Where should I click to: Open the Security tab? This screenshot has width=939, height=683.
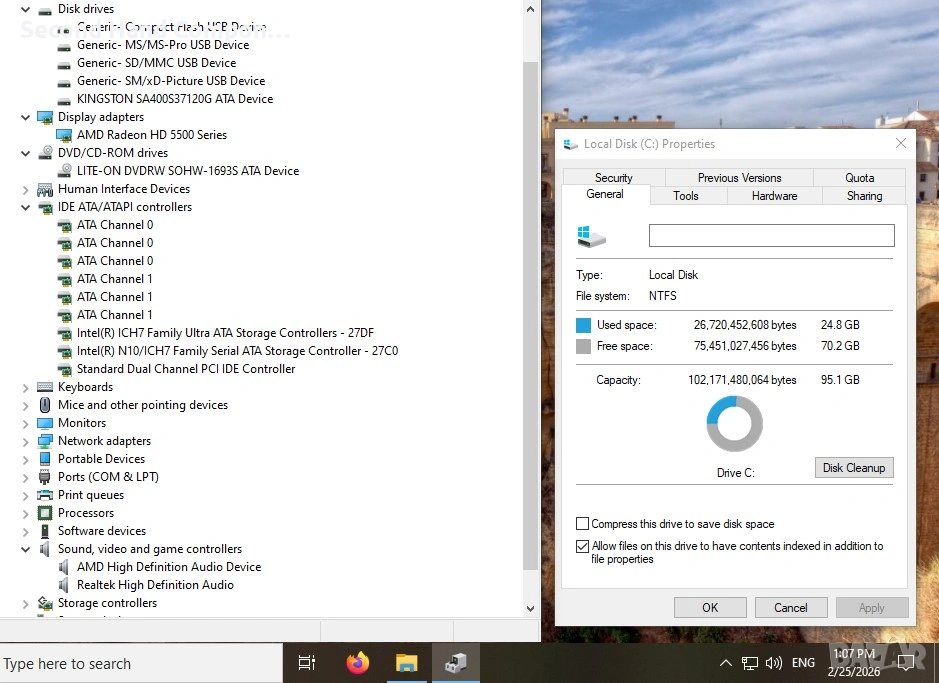(x=613, y=178)
